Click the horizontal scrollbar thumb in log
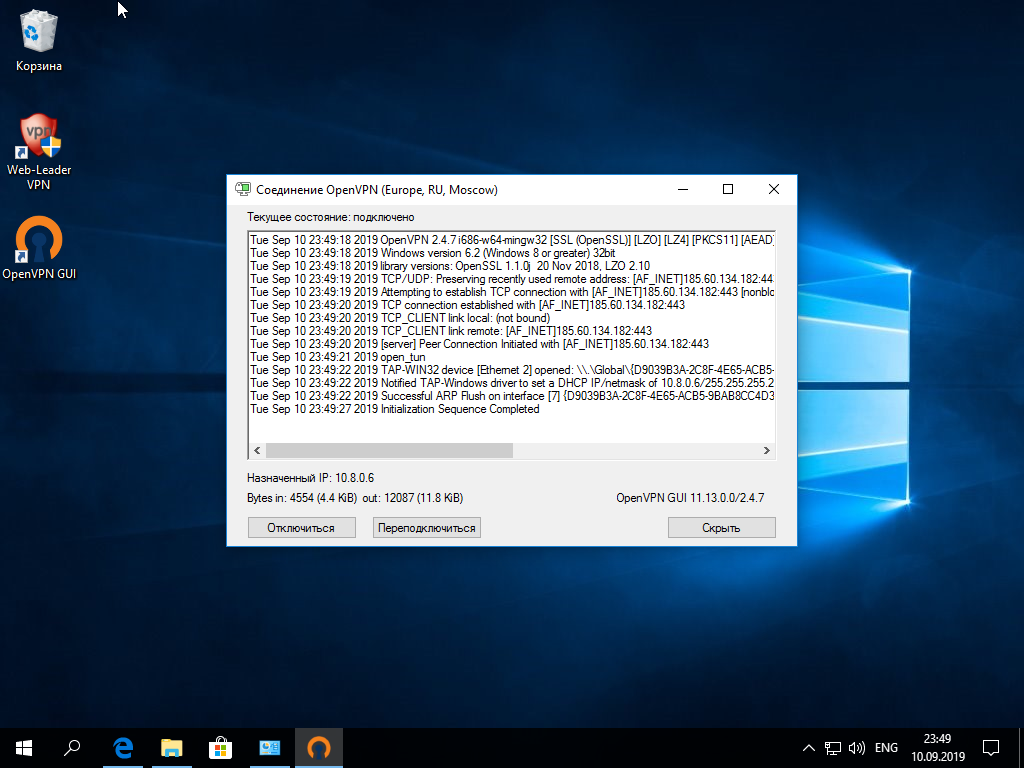The height and width of the screenshot is (768, 1024). pos(389,451)
